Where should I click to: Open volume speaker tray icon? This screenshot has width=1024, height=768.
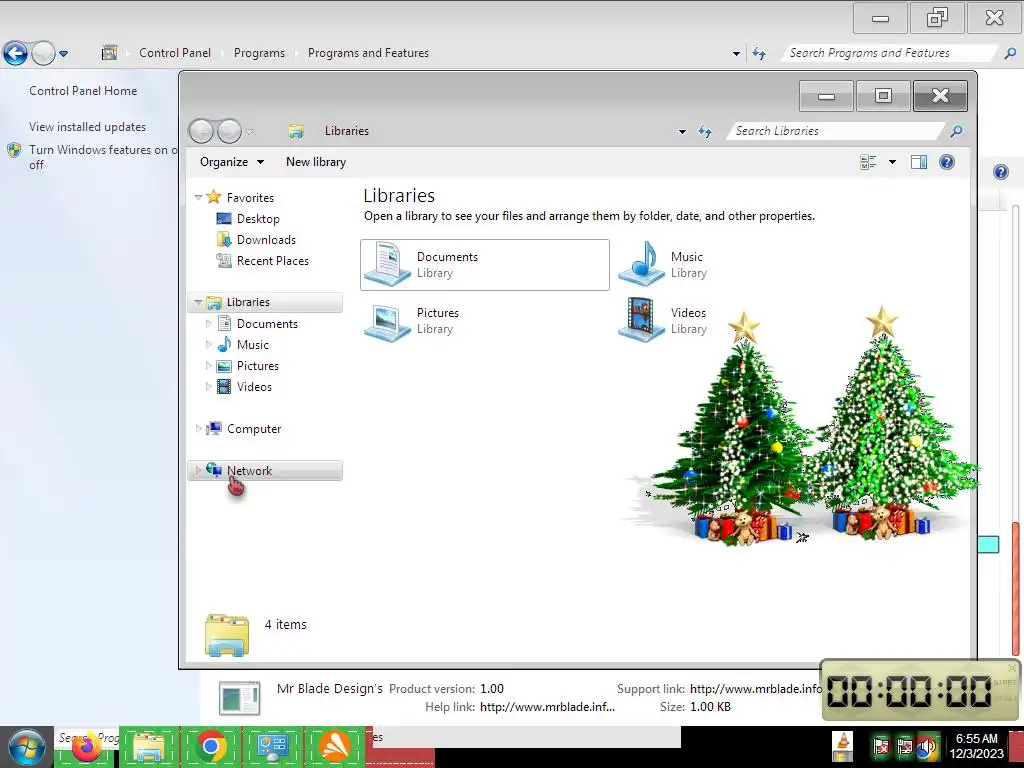926,746
